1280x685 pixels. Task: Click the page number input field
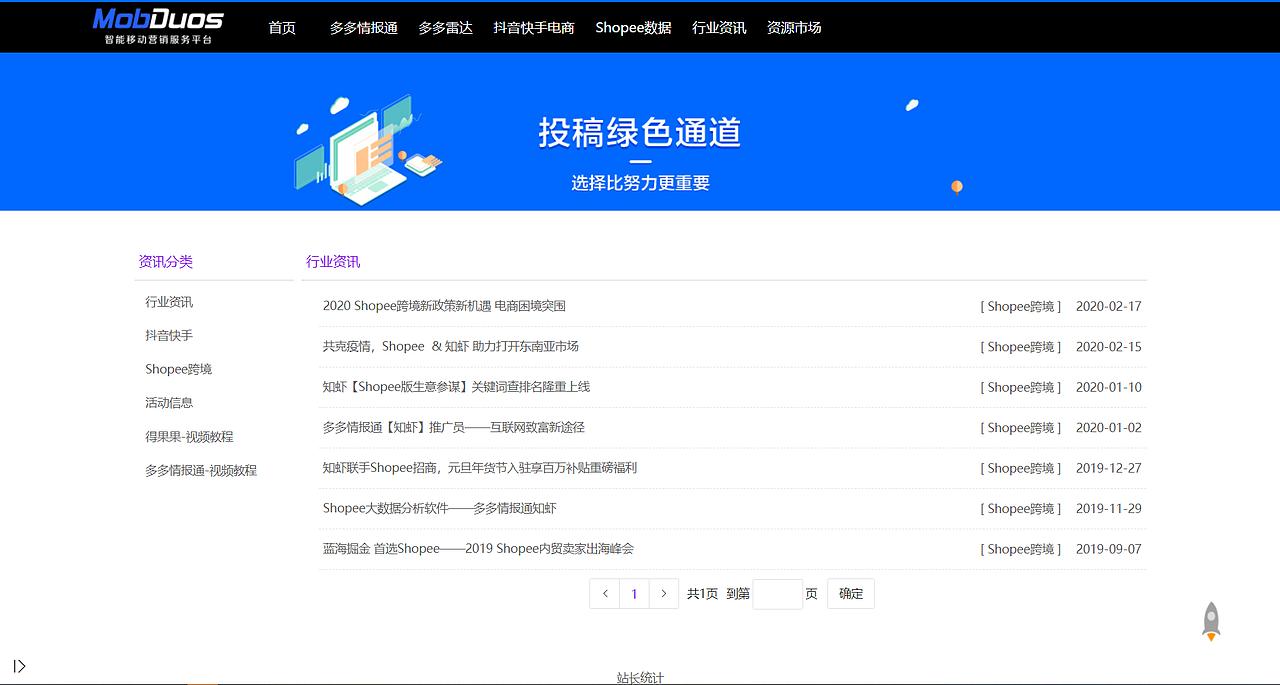click(777, 593)
